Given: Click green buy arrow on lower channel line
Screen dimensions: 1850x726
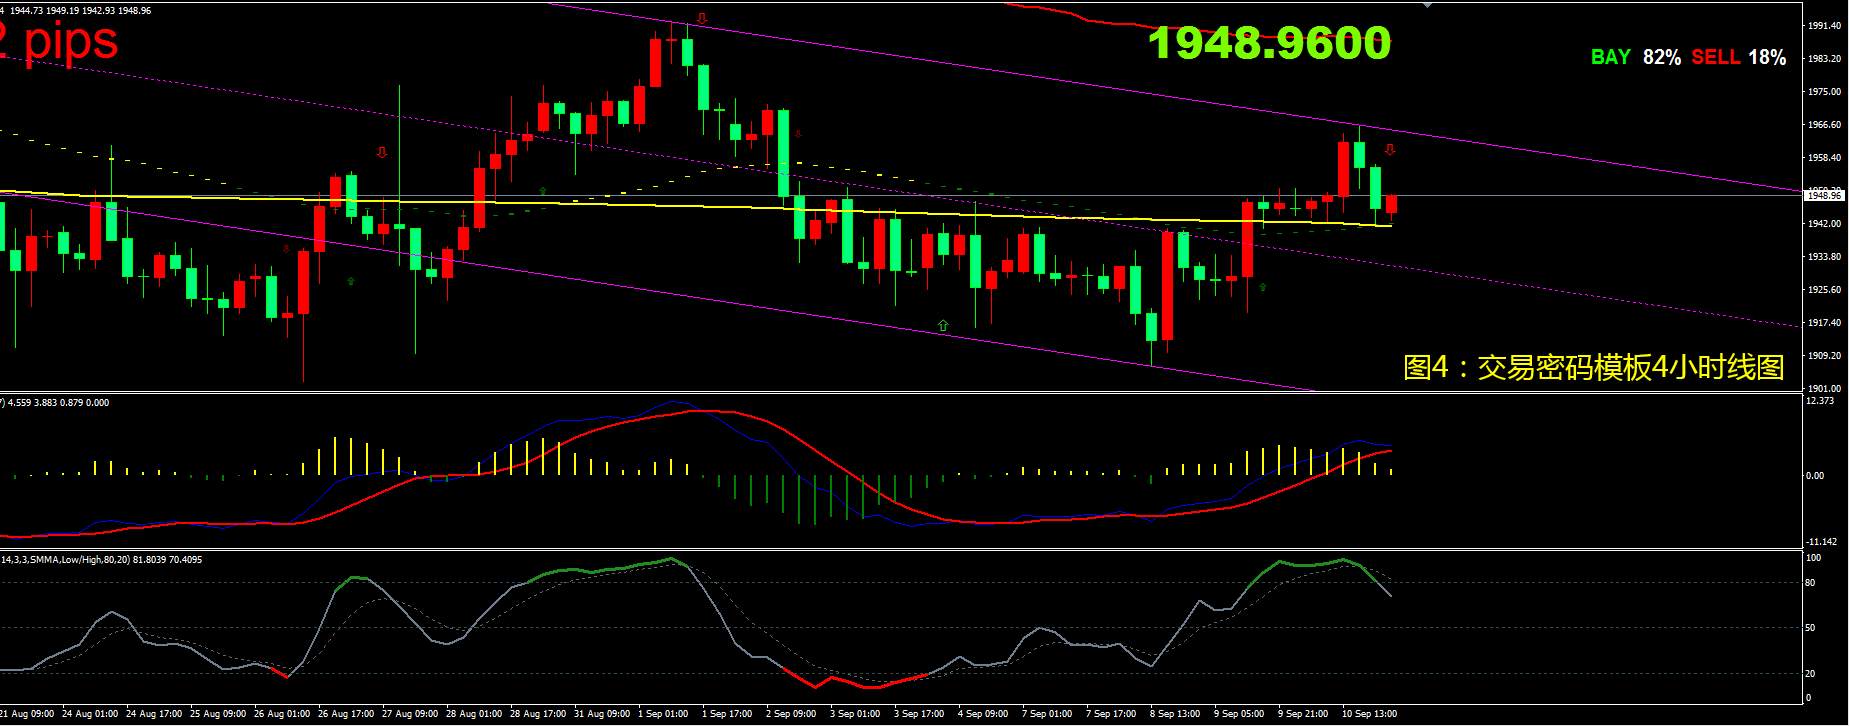Looking at the screenshot, I should click(943, 325).
